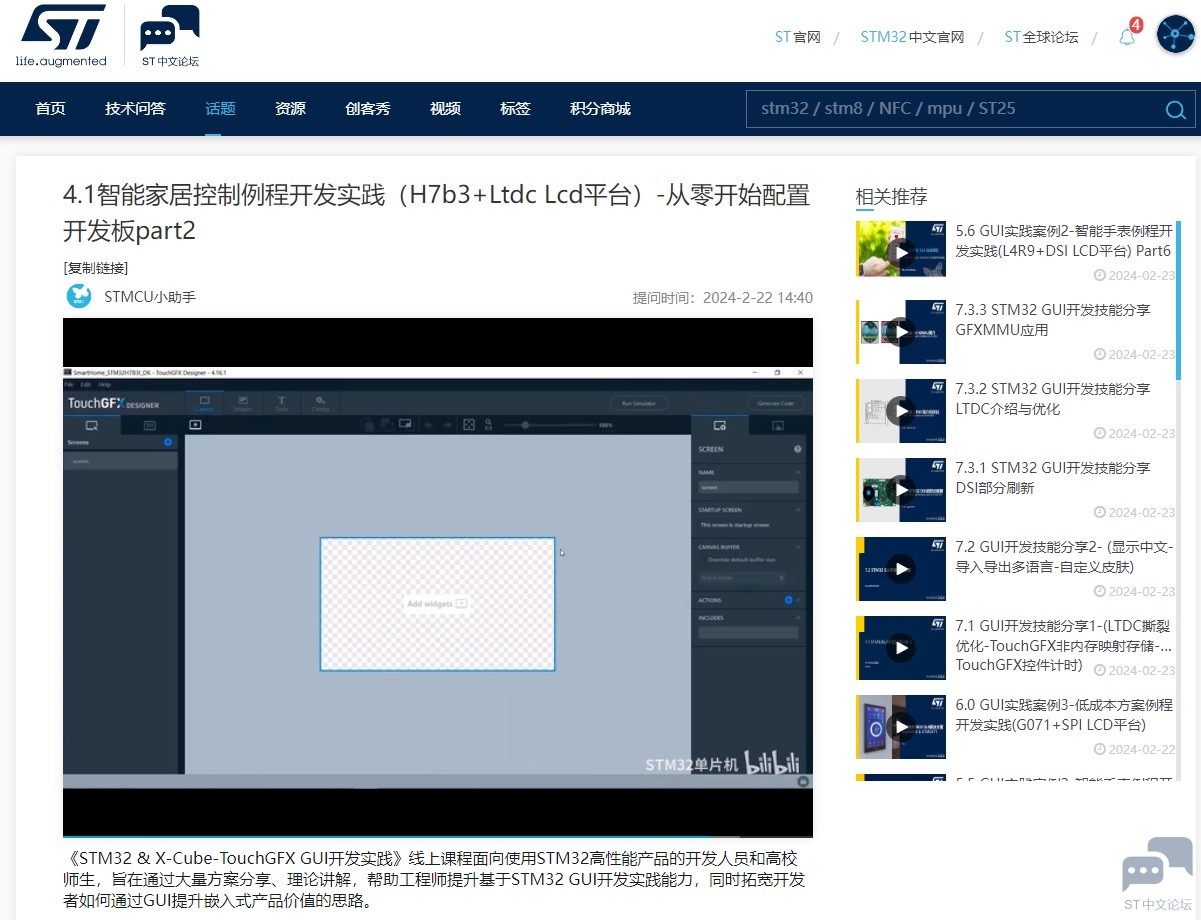Open title 5.6 GUI实践案例2-智能手表例程开发实践
This screenshot has height=920, width=1201.
[1064, 241]
